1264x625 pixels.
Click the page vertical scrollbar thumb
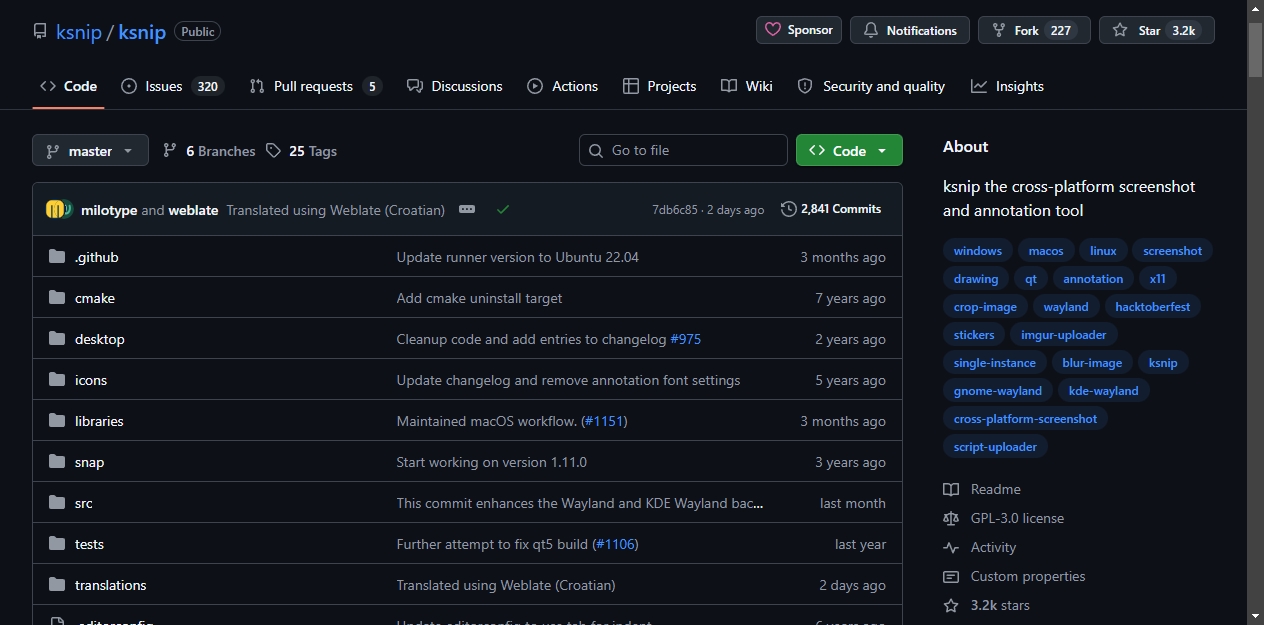point(1256,50)
